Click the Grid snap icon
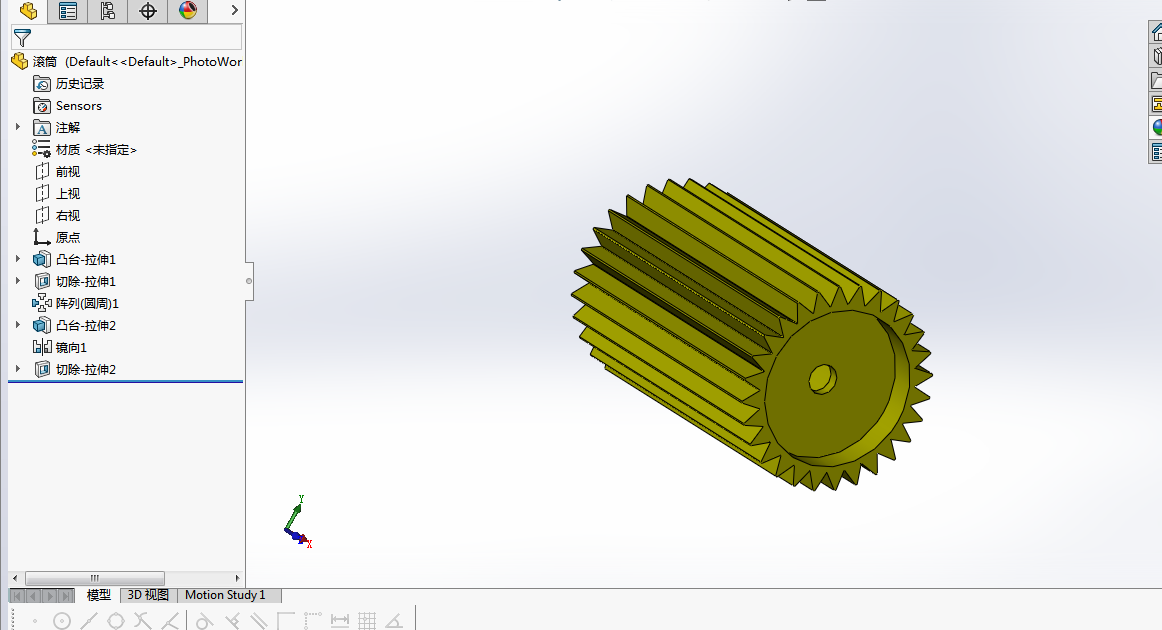Screen dimensions: 1162x630 click(367, 621)
